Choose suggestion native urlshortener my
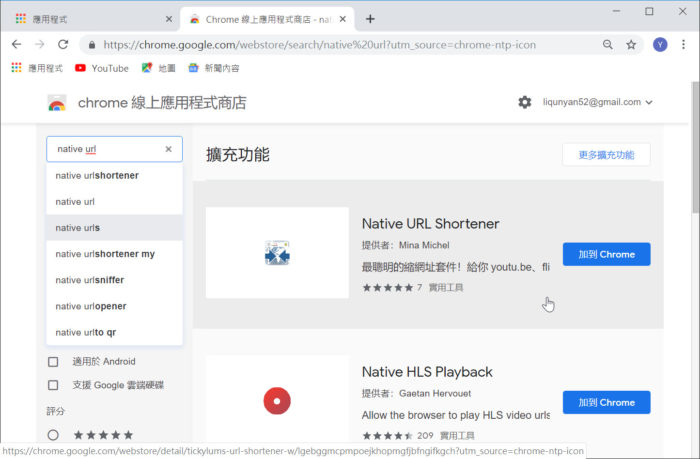Screen dimensions: 700x459 tap(114, 254)
